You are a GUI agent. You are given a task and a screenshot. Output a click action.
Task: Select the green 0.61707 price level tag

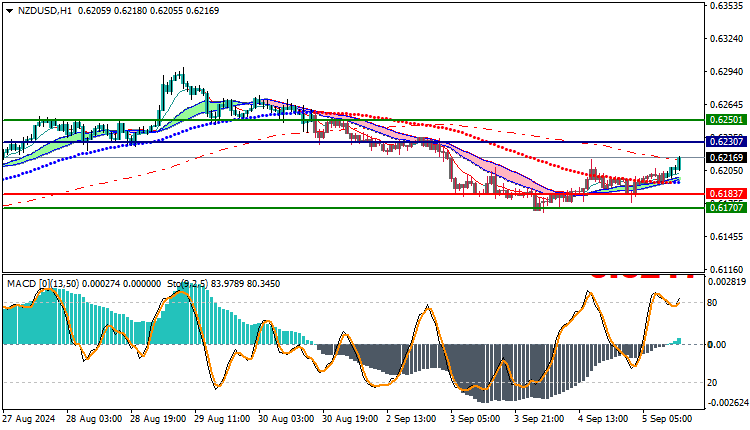[727, 208]
